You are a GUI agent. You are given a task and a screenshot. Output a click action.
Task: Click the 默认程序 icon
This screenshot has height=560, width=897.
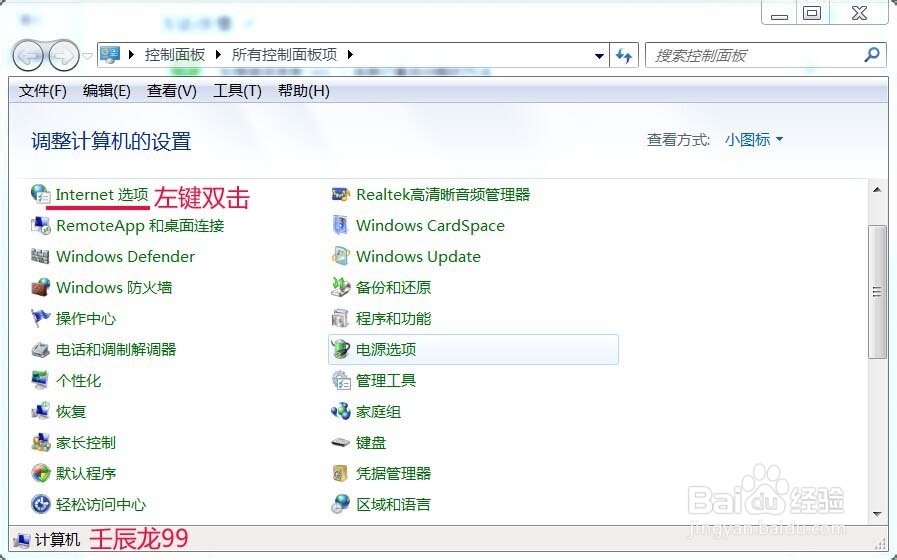click(41, 472)
